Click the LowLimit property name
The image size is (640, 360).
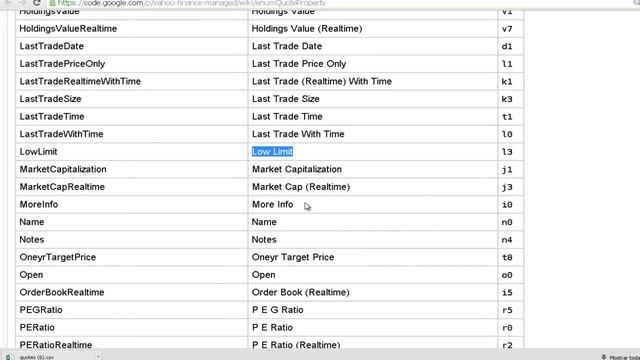tap(38, 151)
